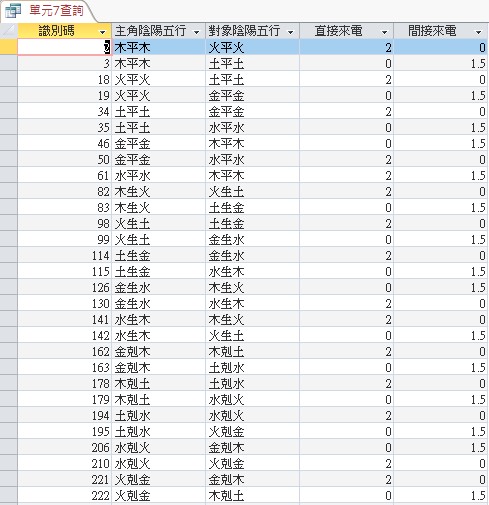Click the row selector for record 50

click(9, 159)
